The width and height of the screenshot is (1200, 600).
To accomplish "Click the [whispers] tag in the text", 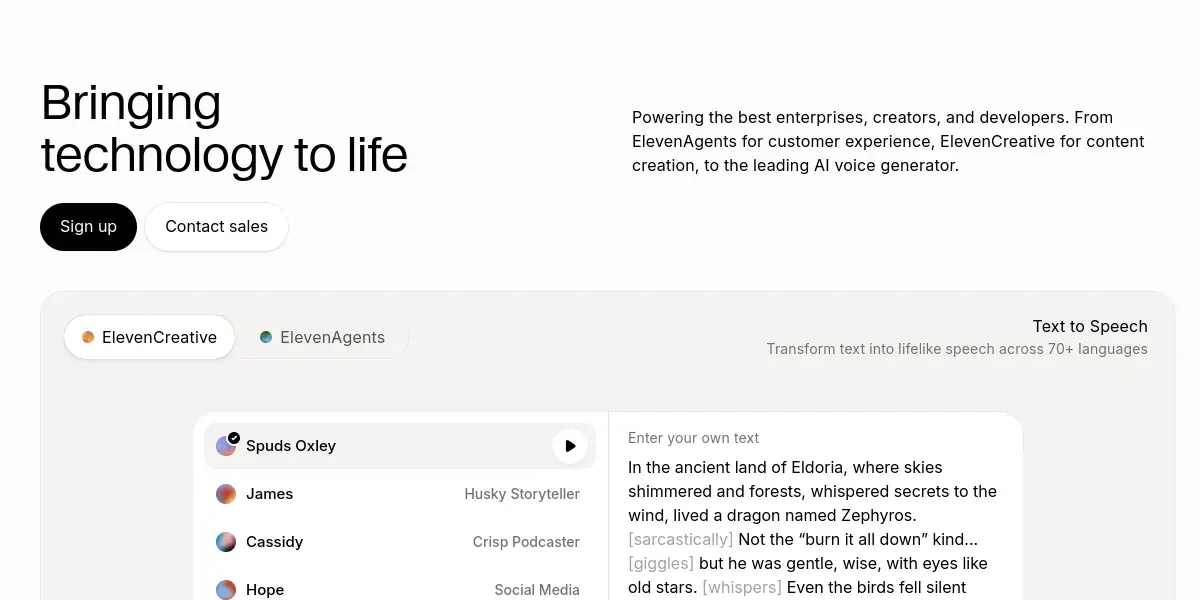I will click(742, 588).
